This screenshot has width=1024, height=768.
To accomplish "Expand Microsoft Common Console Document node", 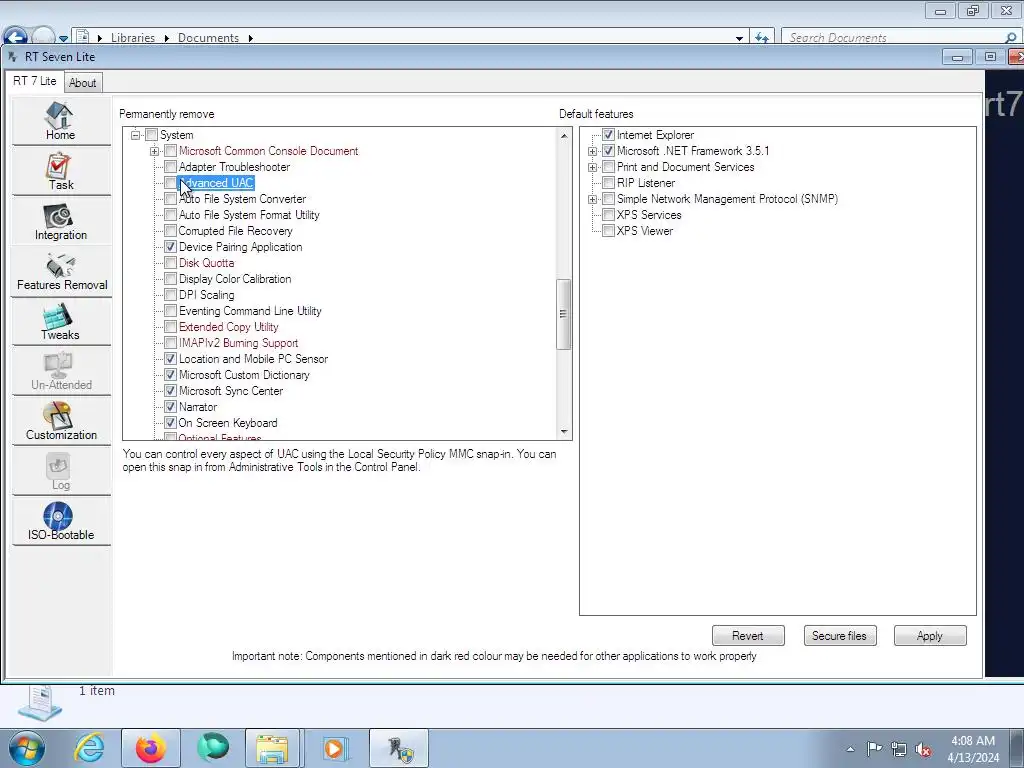I will click(x=154, y=152).
